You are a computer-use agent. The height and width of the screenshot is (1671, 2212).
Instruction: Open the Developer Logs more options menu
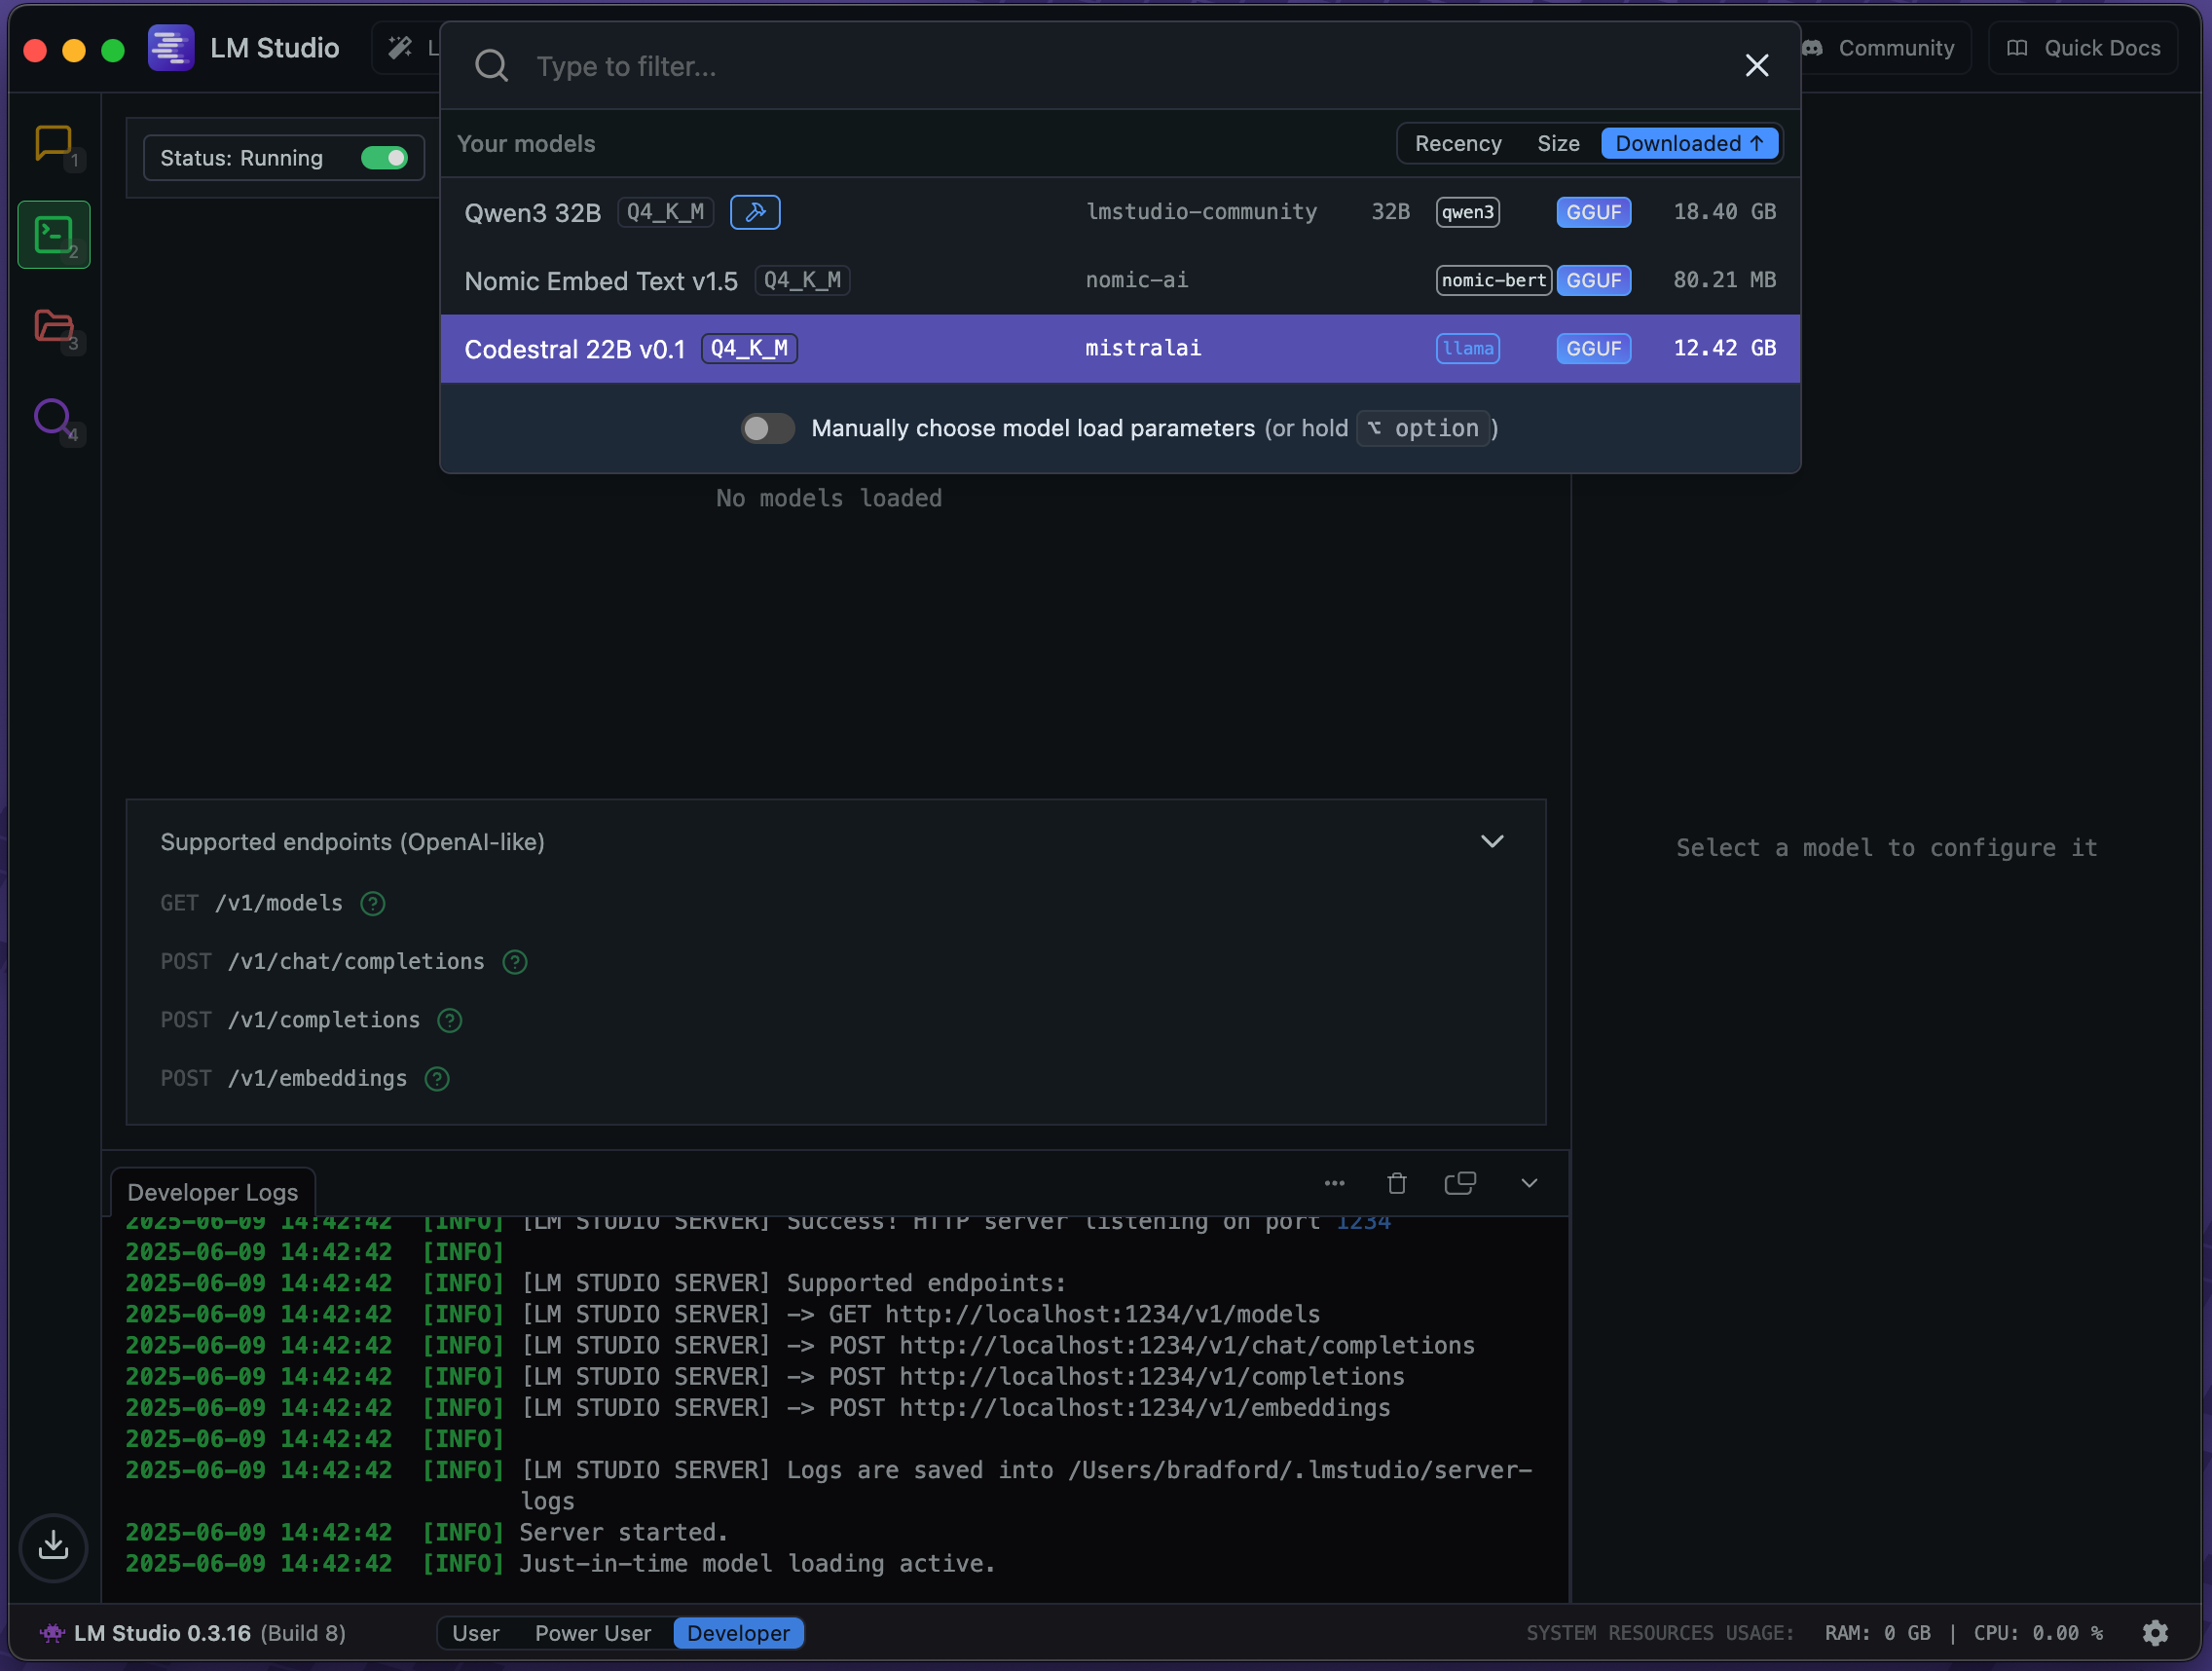(x=1334, y=1183)
